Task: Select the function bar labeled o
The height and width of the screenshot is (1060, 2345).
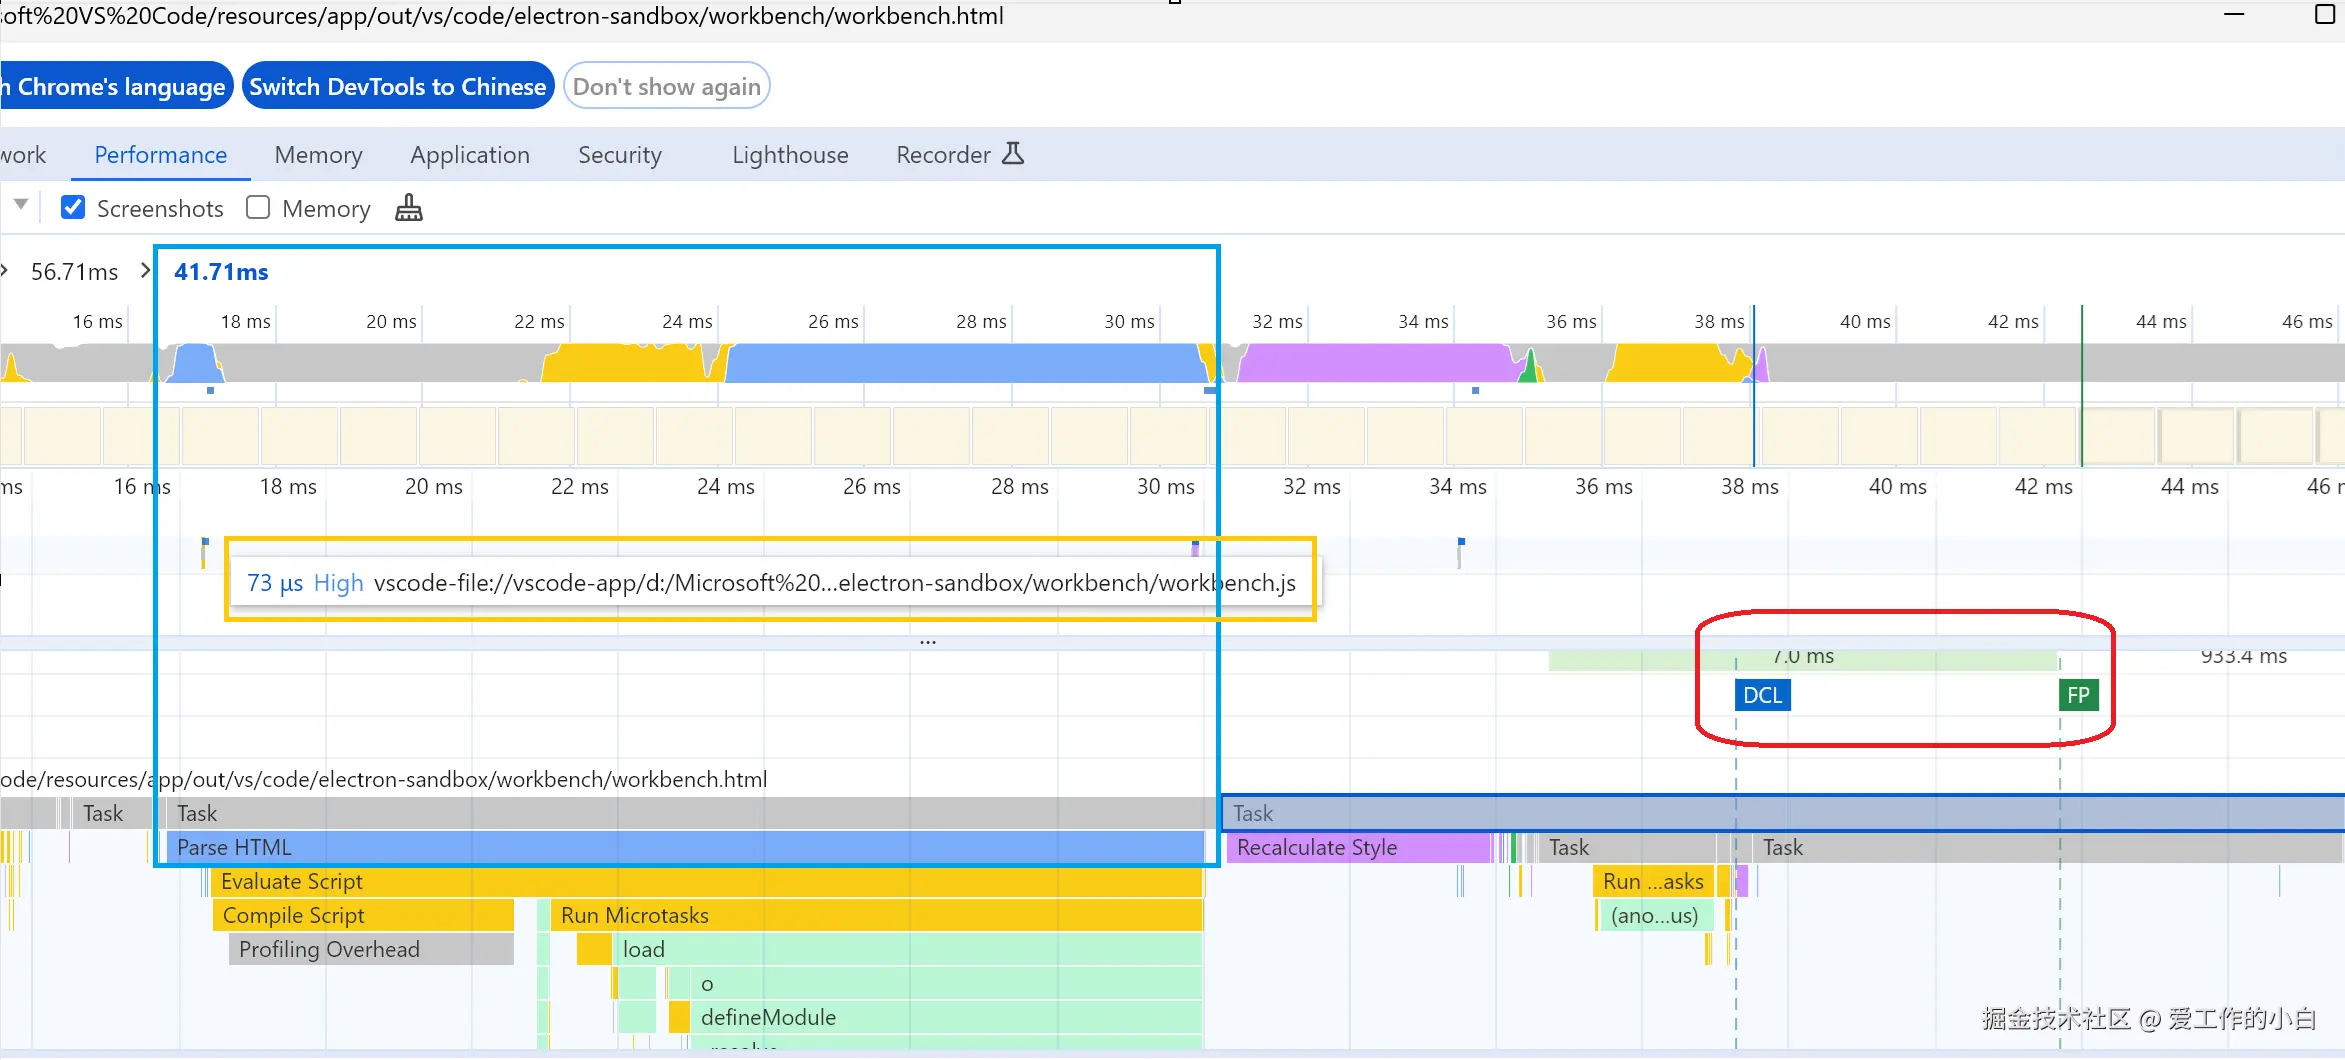Action: (x=946, y=983)
